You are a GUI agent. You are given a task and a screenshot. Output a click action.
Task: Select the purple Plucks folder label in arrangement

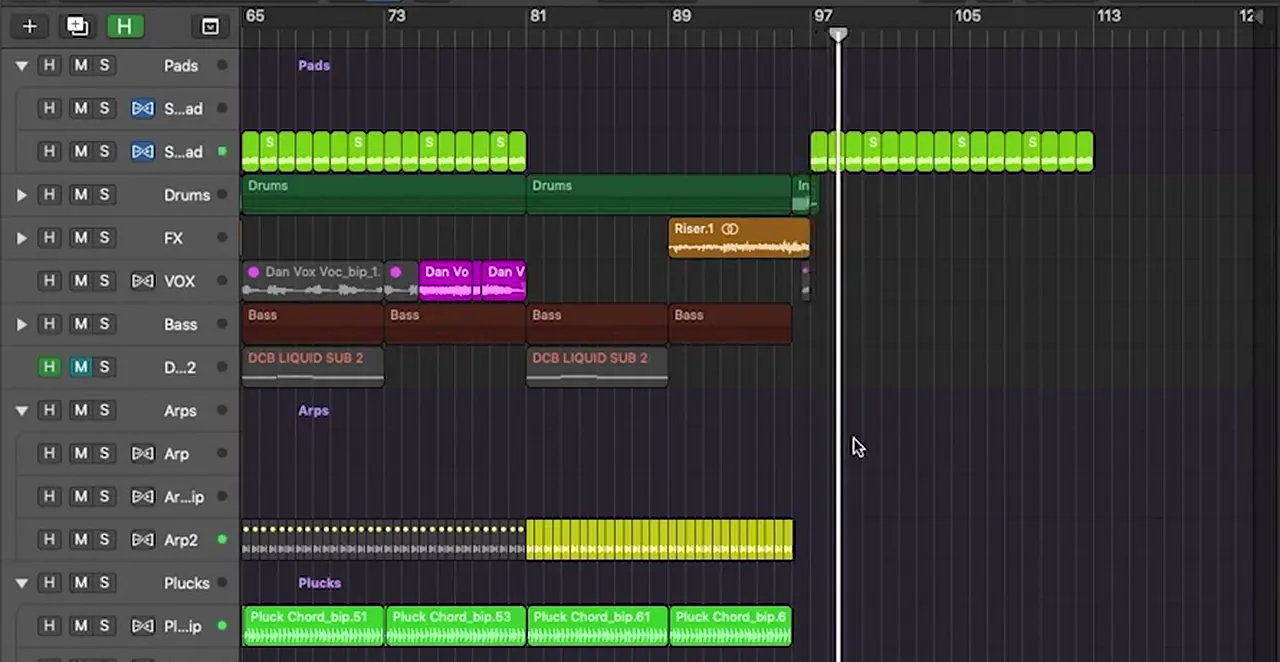(x=319, y=582)
